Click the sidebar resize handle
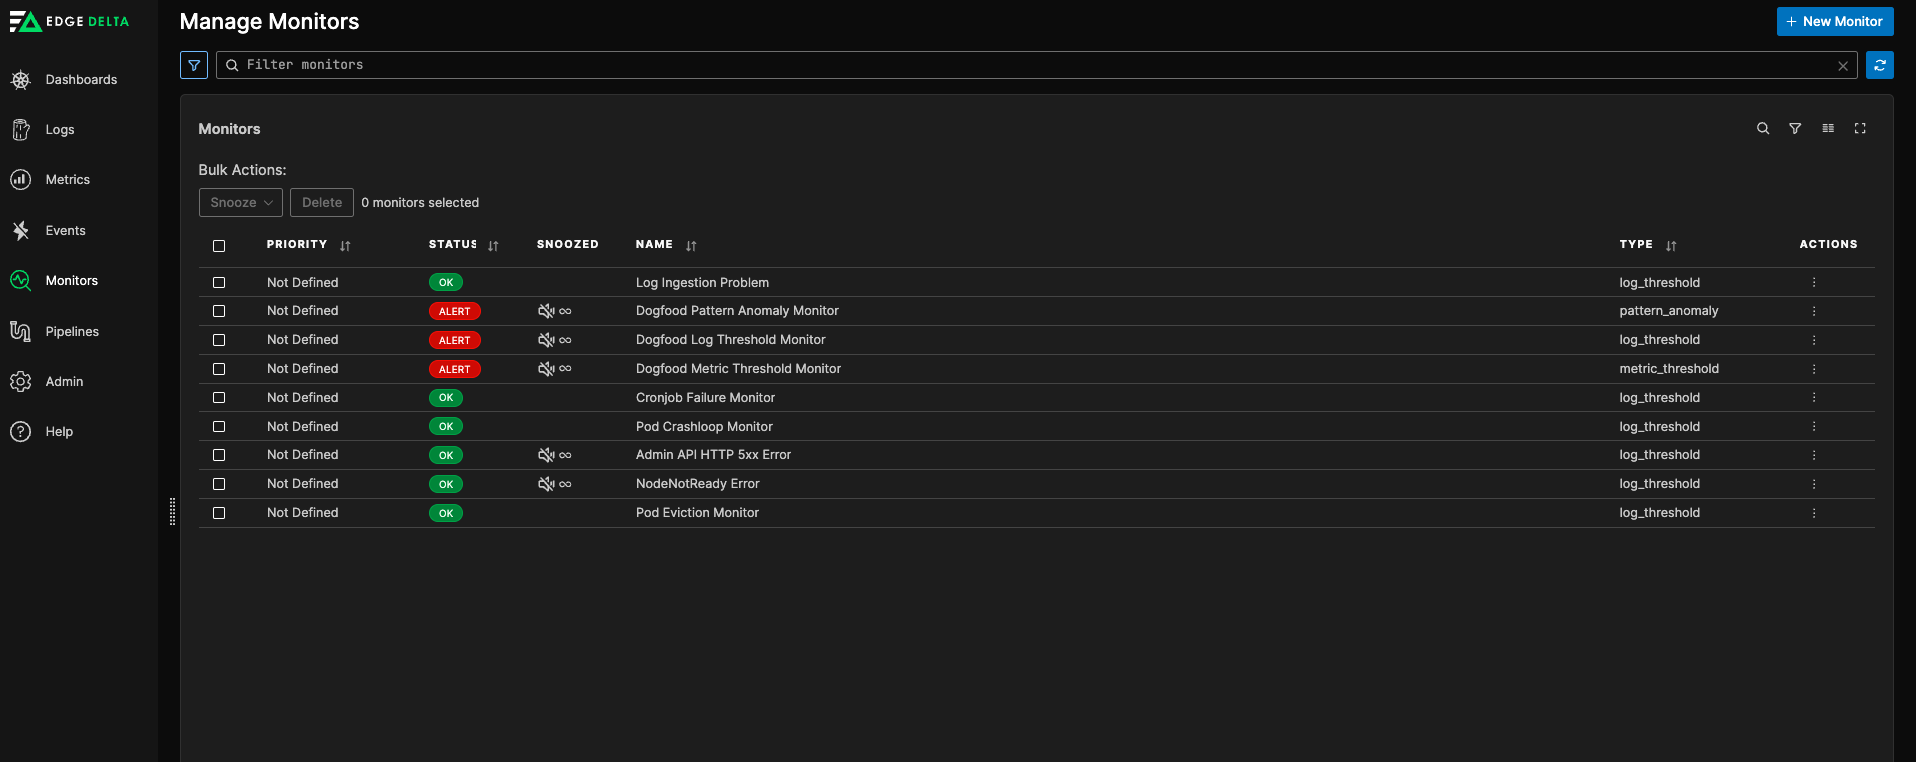 pos(172,511)
